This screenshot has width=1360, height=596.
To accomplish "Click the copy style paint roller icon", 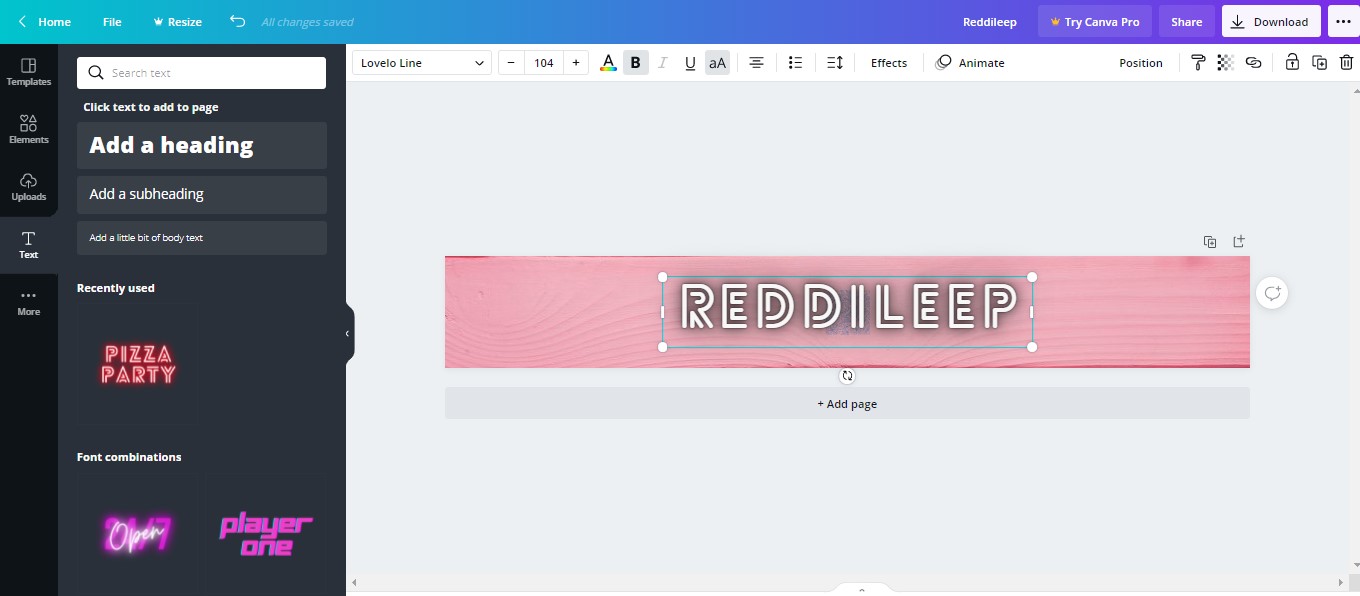I will (1198, 63).
